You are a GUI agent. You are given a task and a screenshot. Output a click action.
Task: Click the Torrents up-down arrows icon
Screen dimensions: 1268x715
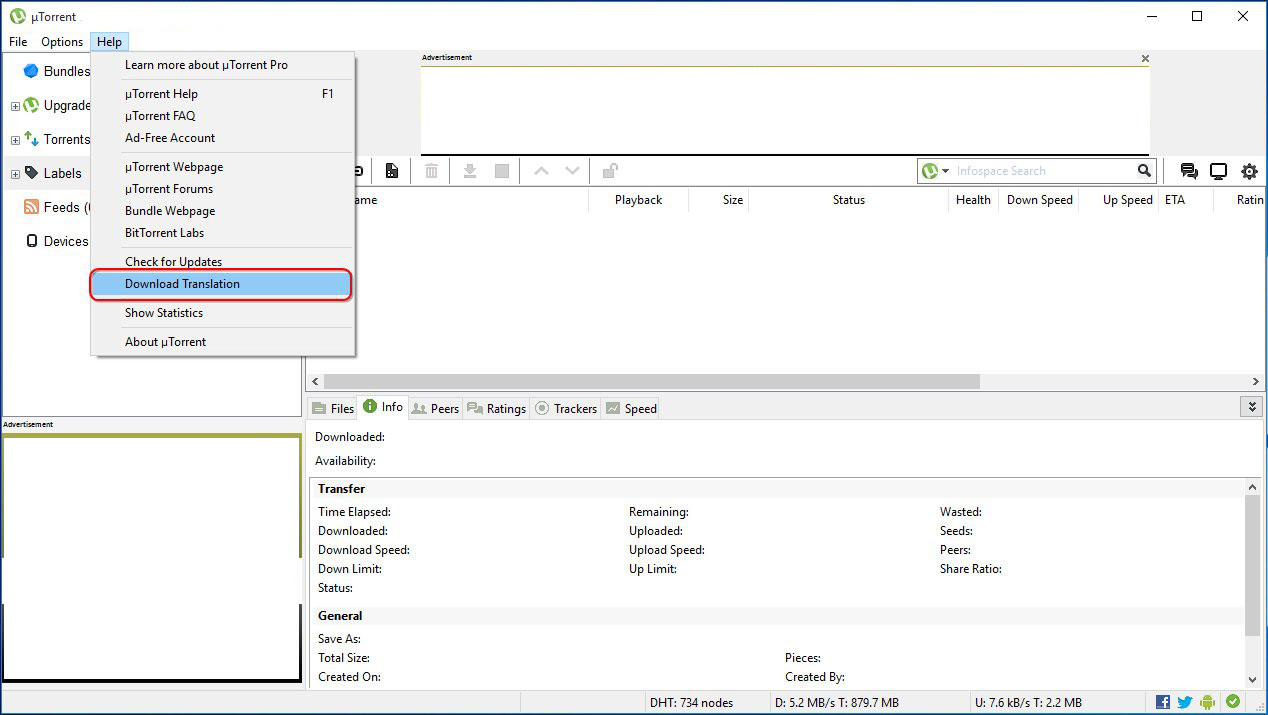point(31,139)
